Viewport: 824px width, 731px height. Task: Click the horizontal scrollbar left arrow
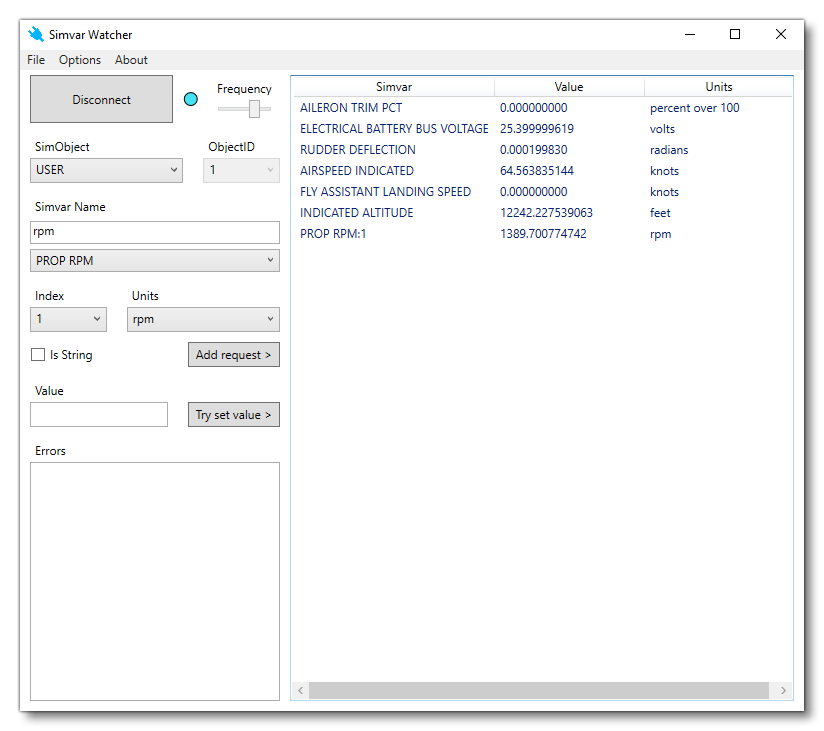coord(300,690)
